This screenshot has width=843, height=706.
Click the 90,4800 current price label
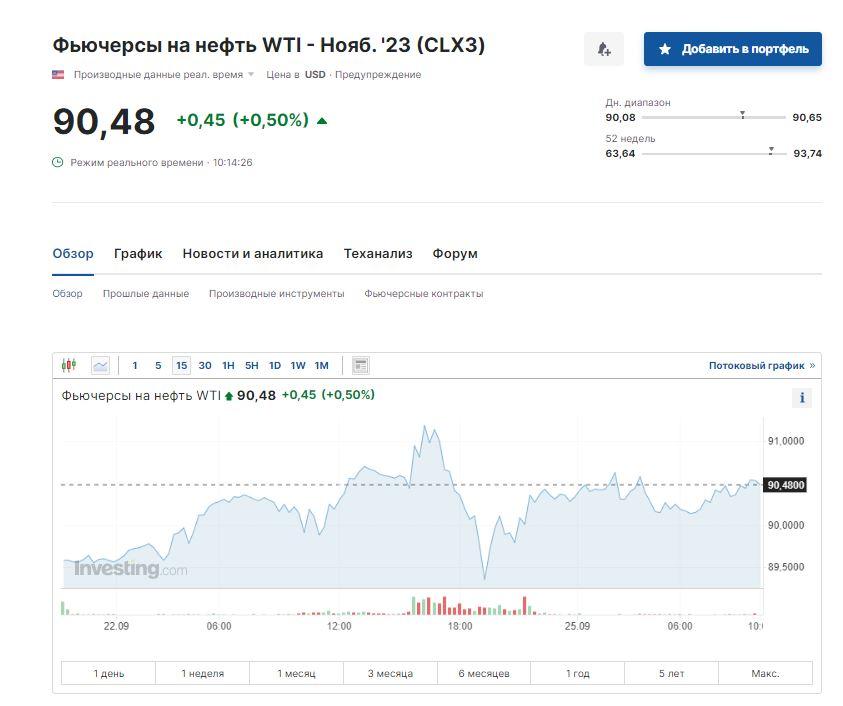tap(785, 485)
